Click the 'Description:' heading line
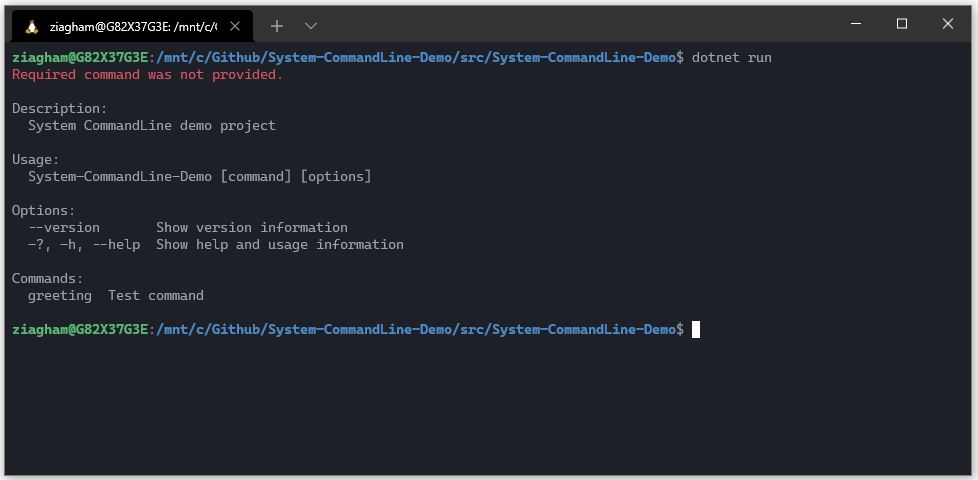Screen dimensions: 978x480 [x=60, y=108]
